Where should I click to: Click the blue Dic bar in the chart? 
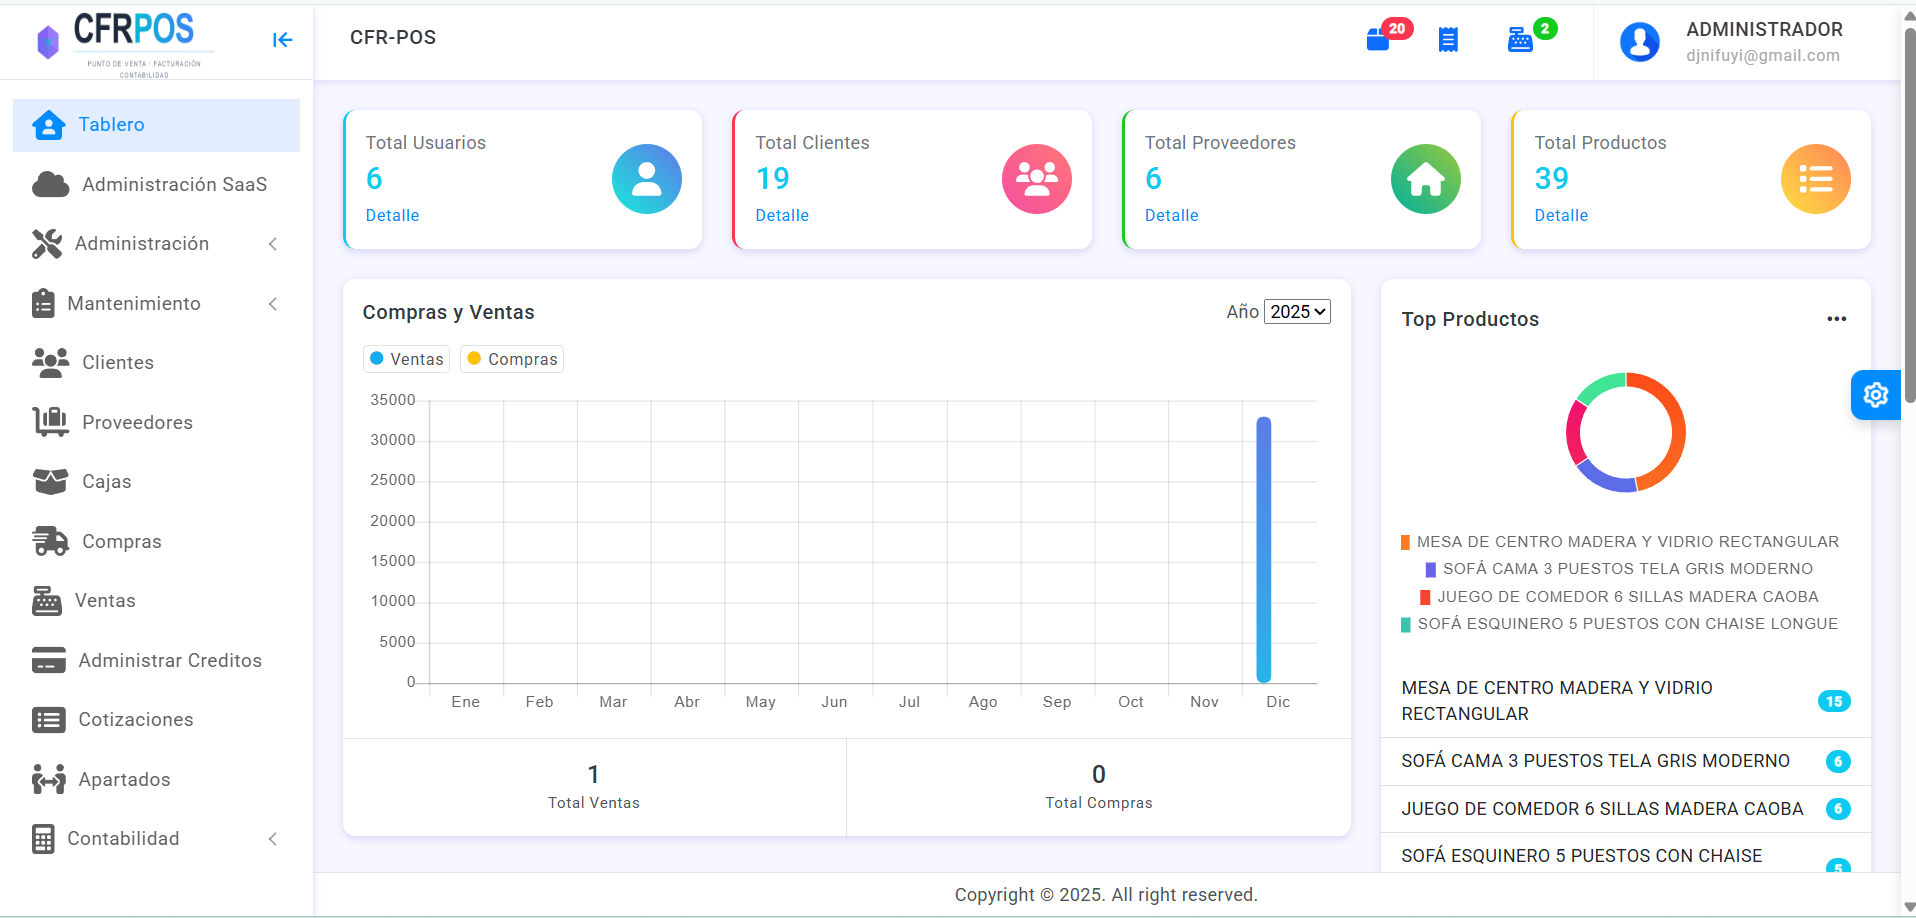coord(1264,550)
